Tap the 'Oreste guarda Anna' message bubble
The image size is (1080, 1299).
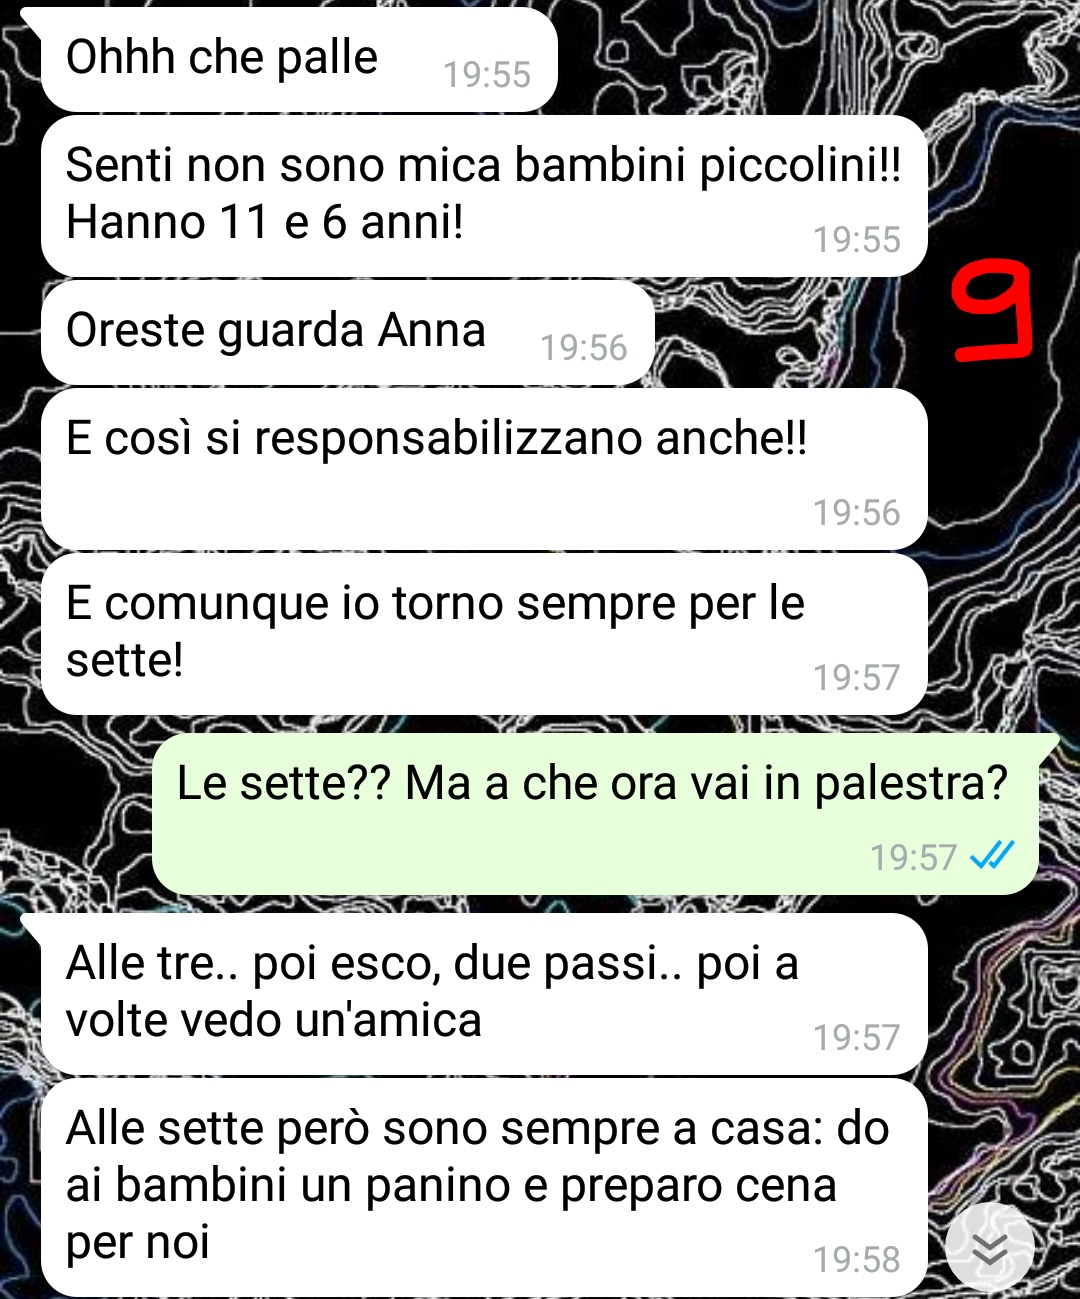point(347,332)
